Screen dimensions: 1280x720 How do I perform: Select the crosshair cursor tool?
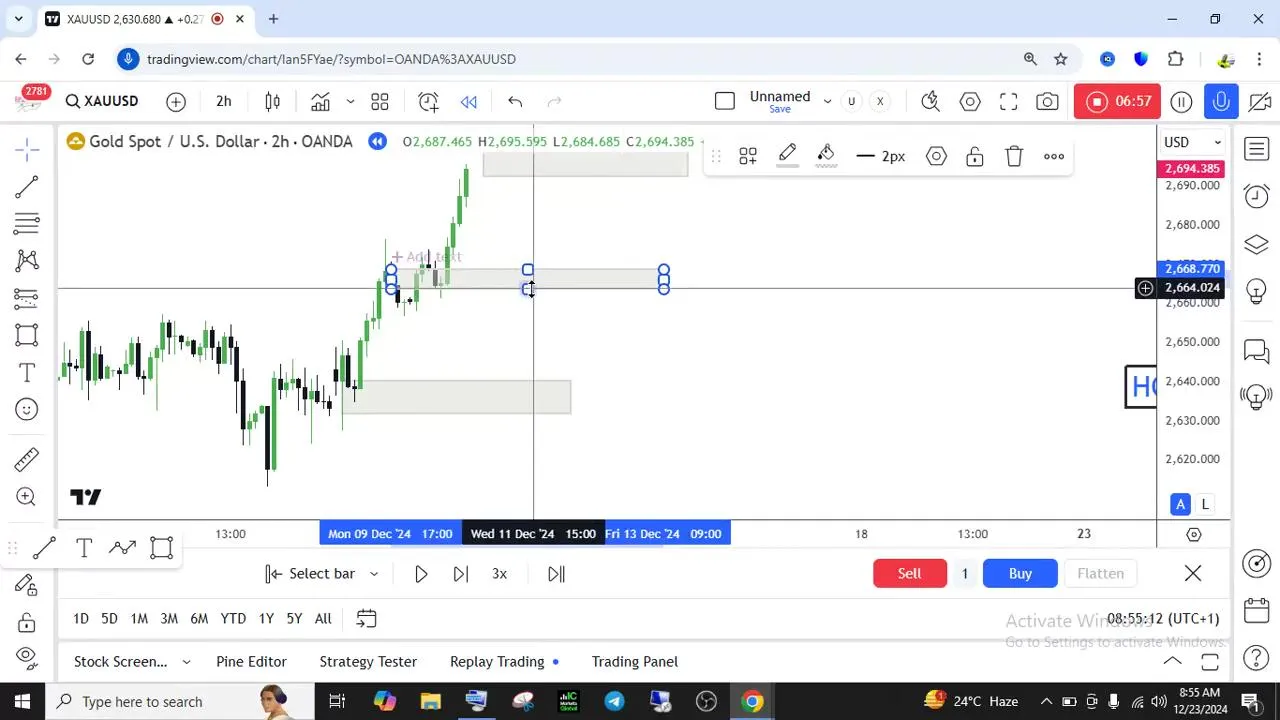click(27, 150)
